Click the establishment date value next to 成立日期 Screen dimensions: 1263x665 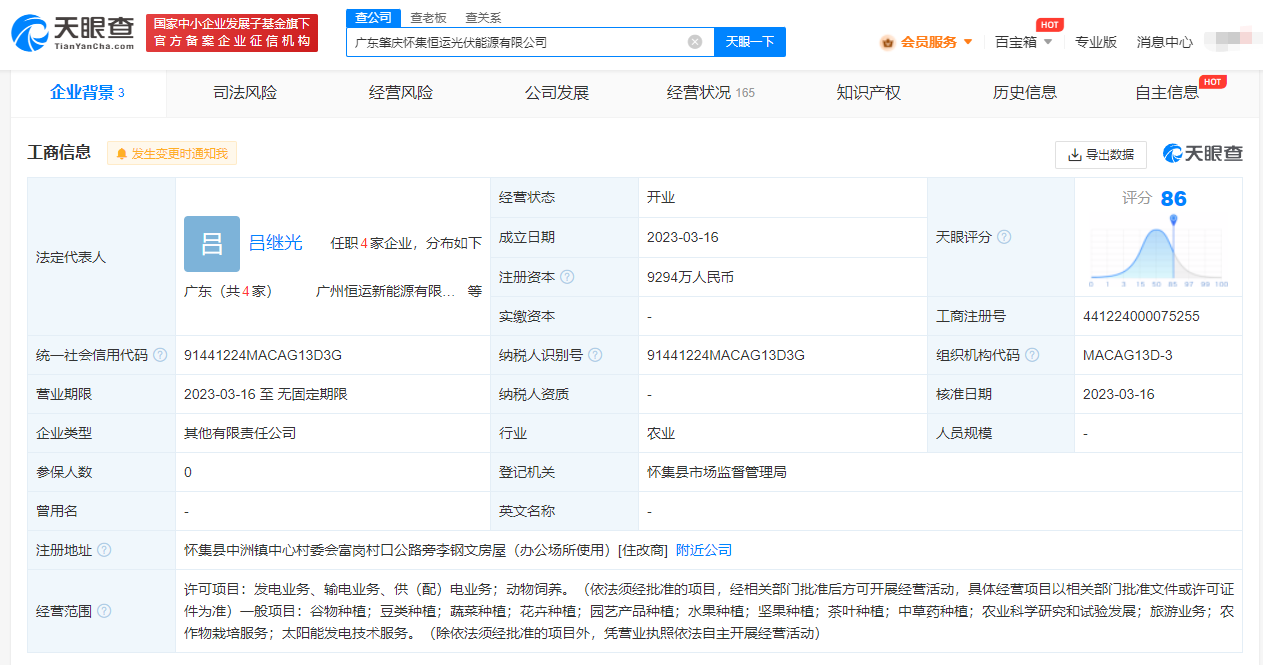tap(683, 237)
